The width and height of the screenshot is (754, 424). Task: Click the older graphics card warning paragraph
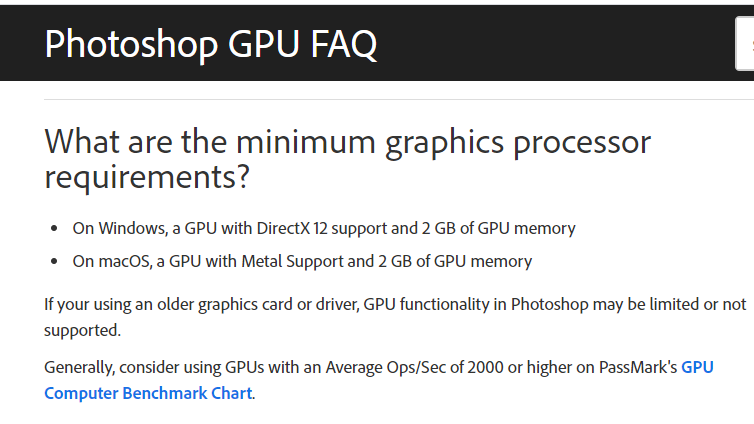[394, 304]
